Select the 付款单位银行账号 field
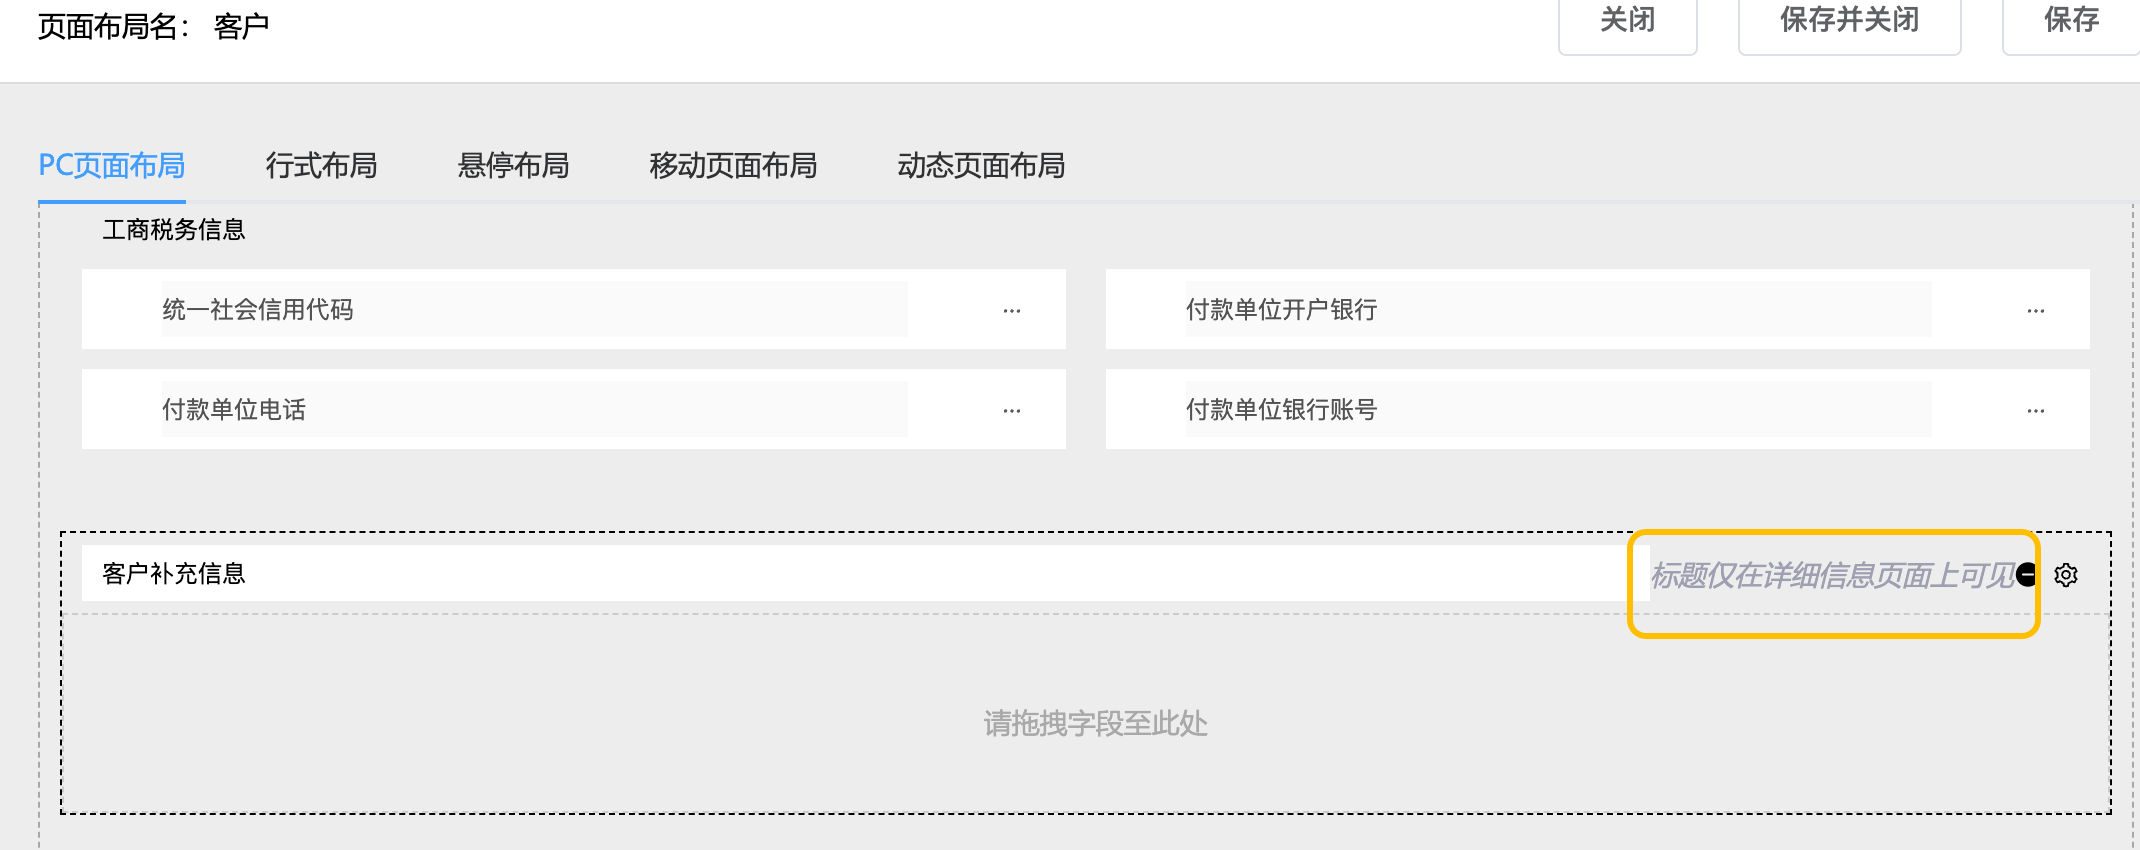Image resolution: width=2140 pixels, height=850 pixels. click(x=1557, y=410)
